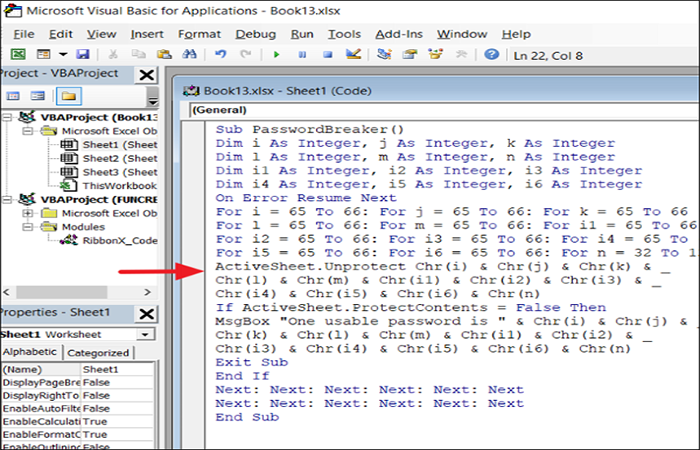The height and width of the screenshot is (450, 700).
Task: Click the Run Sub green play icon
Action: coord(277,55)
